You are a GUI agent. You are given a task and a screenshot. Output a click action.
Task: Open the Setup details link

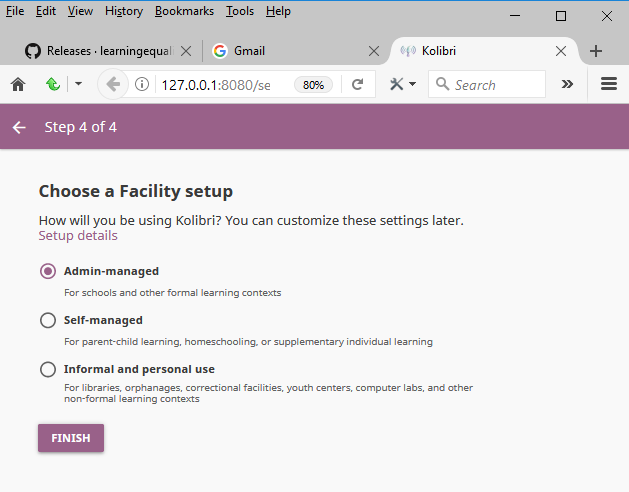[x=78, y=236]
